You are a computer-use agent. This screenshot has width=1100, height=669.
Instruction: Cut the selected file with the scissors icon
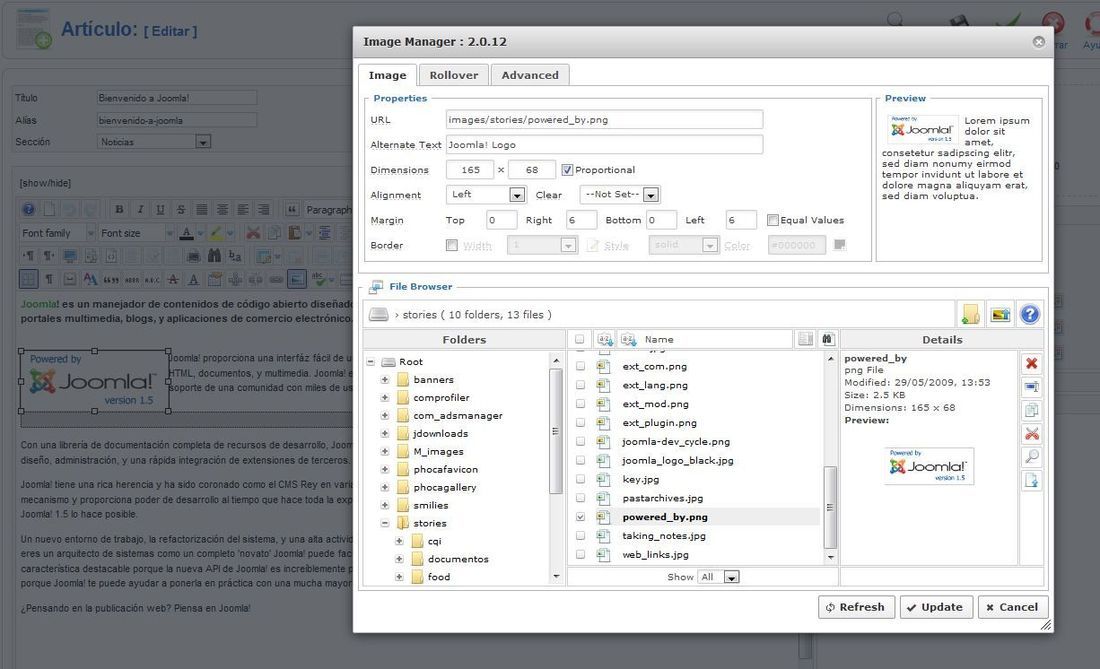click(1031, 433)
